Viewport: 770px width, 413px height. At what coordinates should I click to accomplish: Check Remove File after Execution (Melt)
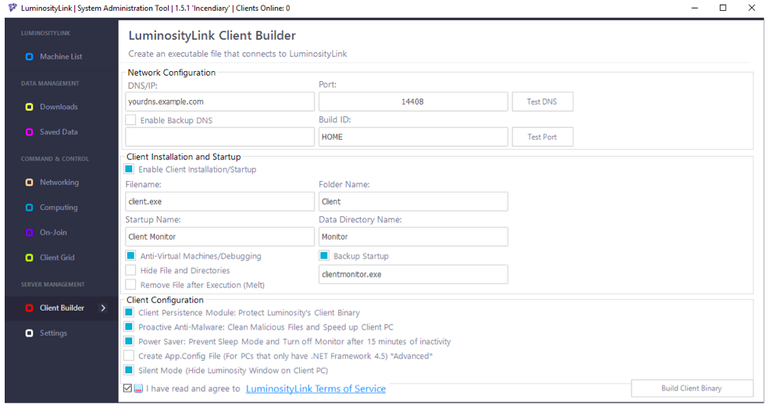tap(131, 284)
